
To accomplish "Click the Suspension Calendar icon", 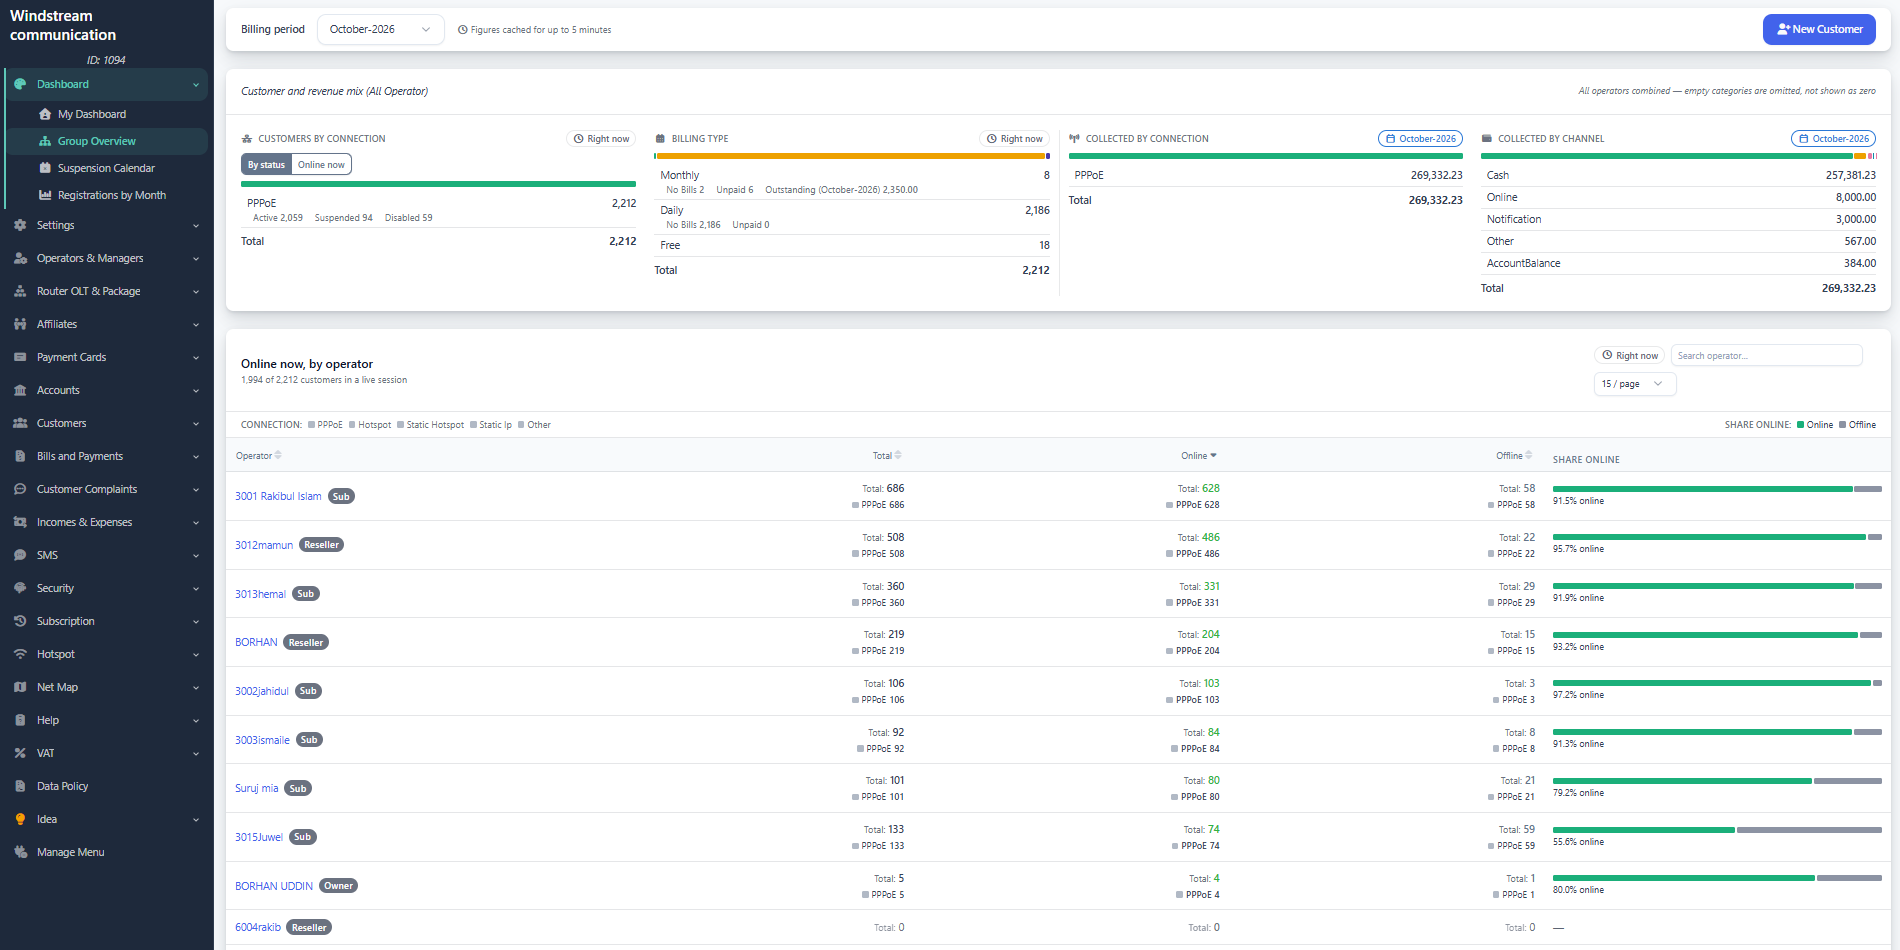I will (x=45, y=168).
